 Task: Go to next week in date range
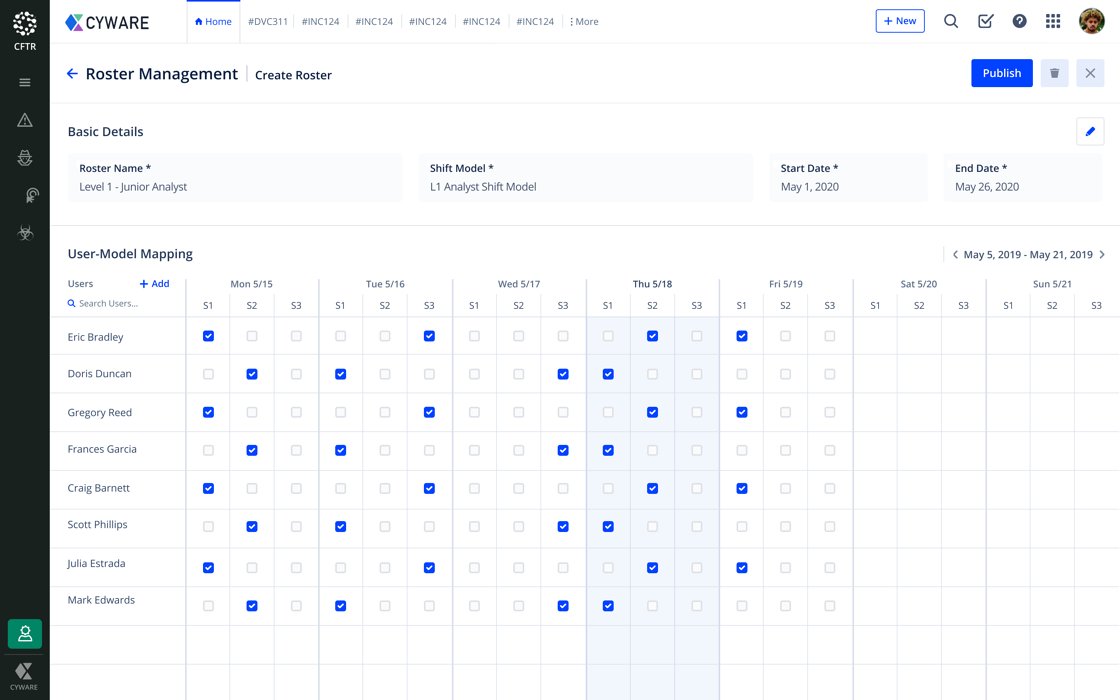point(1102,255)
